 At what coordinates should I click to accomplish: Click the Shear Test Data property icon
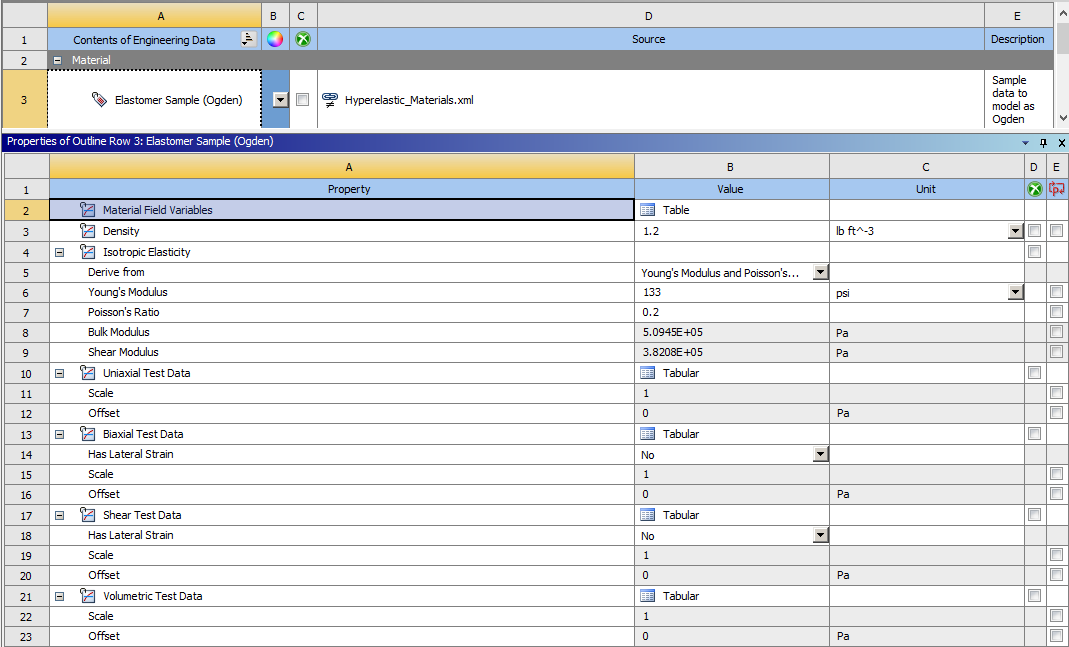pos(87,515)
